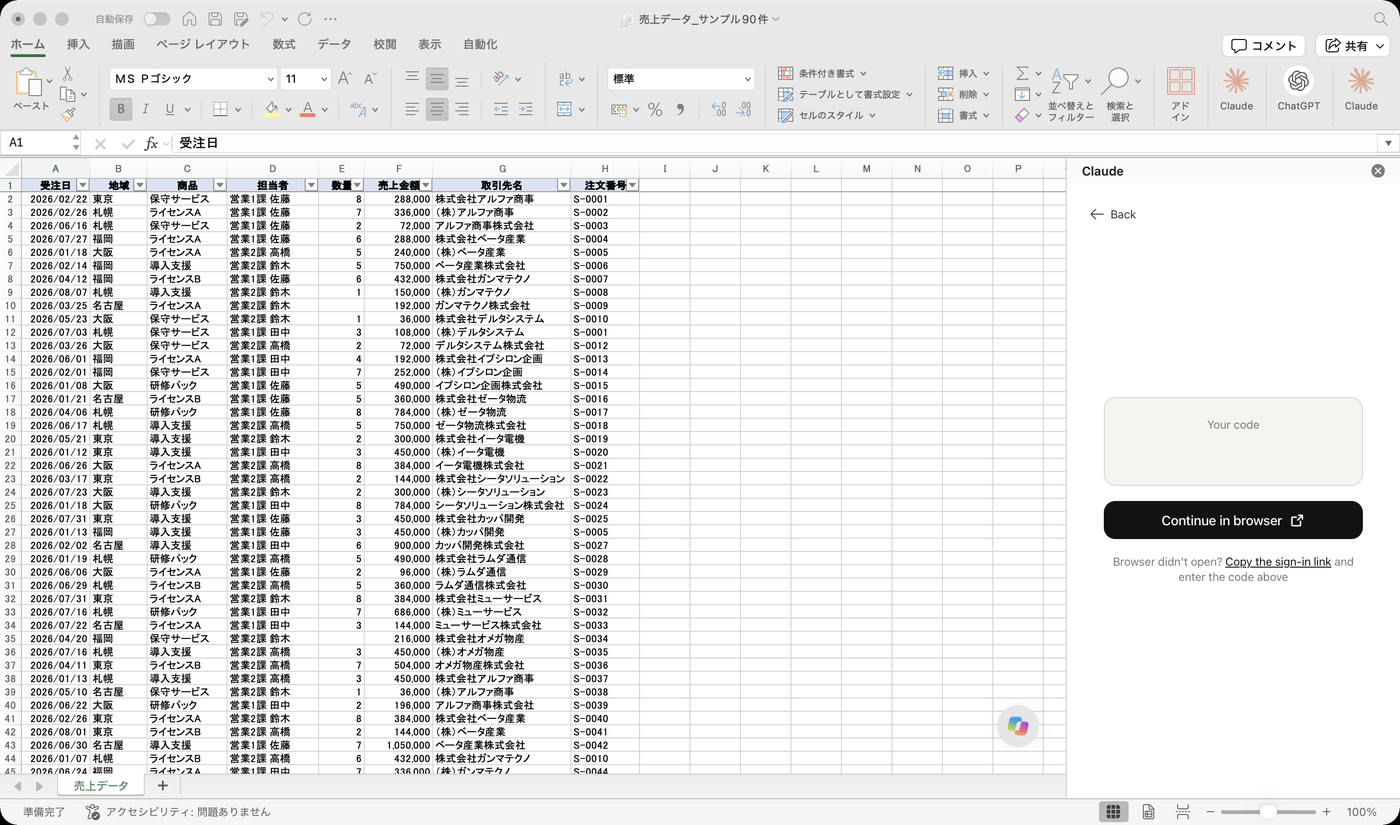Image resolution: width=1400 pixels, height=825 pixels.
Task: Add a new sheet with plus icon
Action: [163, 786]
